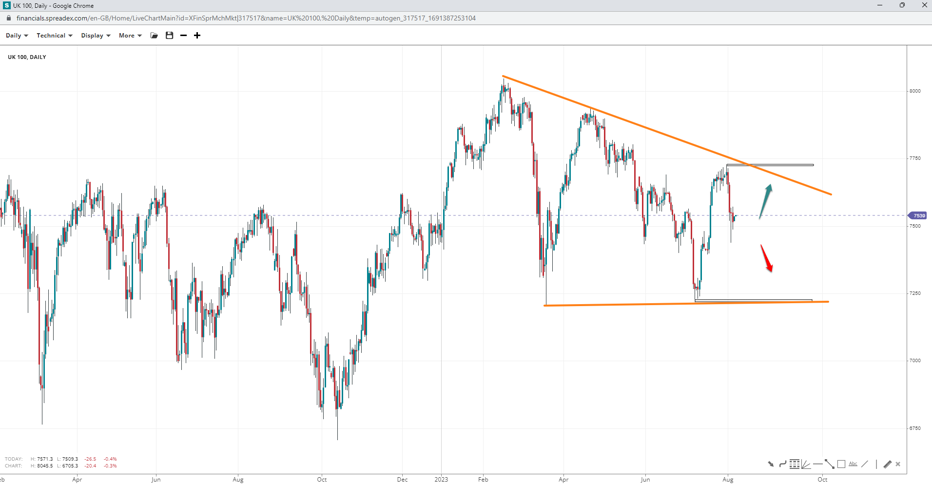Open the Daily timeframe dropdown

pos(16,36)
